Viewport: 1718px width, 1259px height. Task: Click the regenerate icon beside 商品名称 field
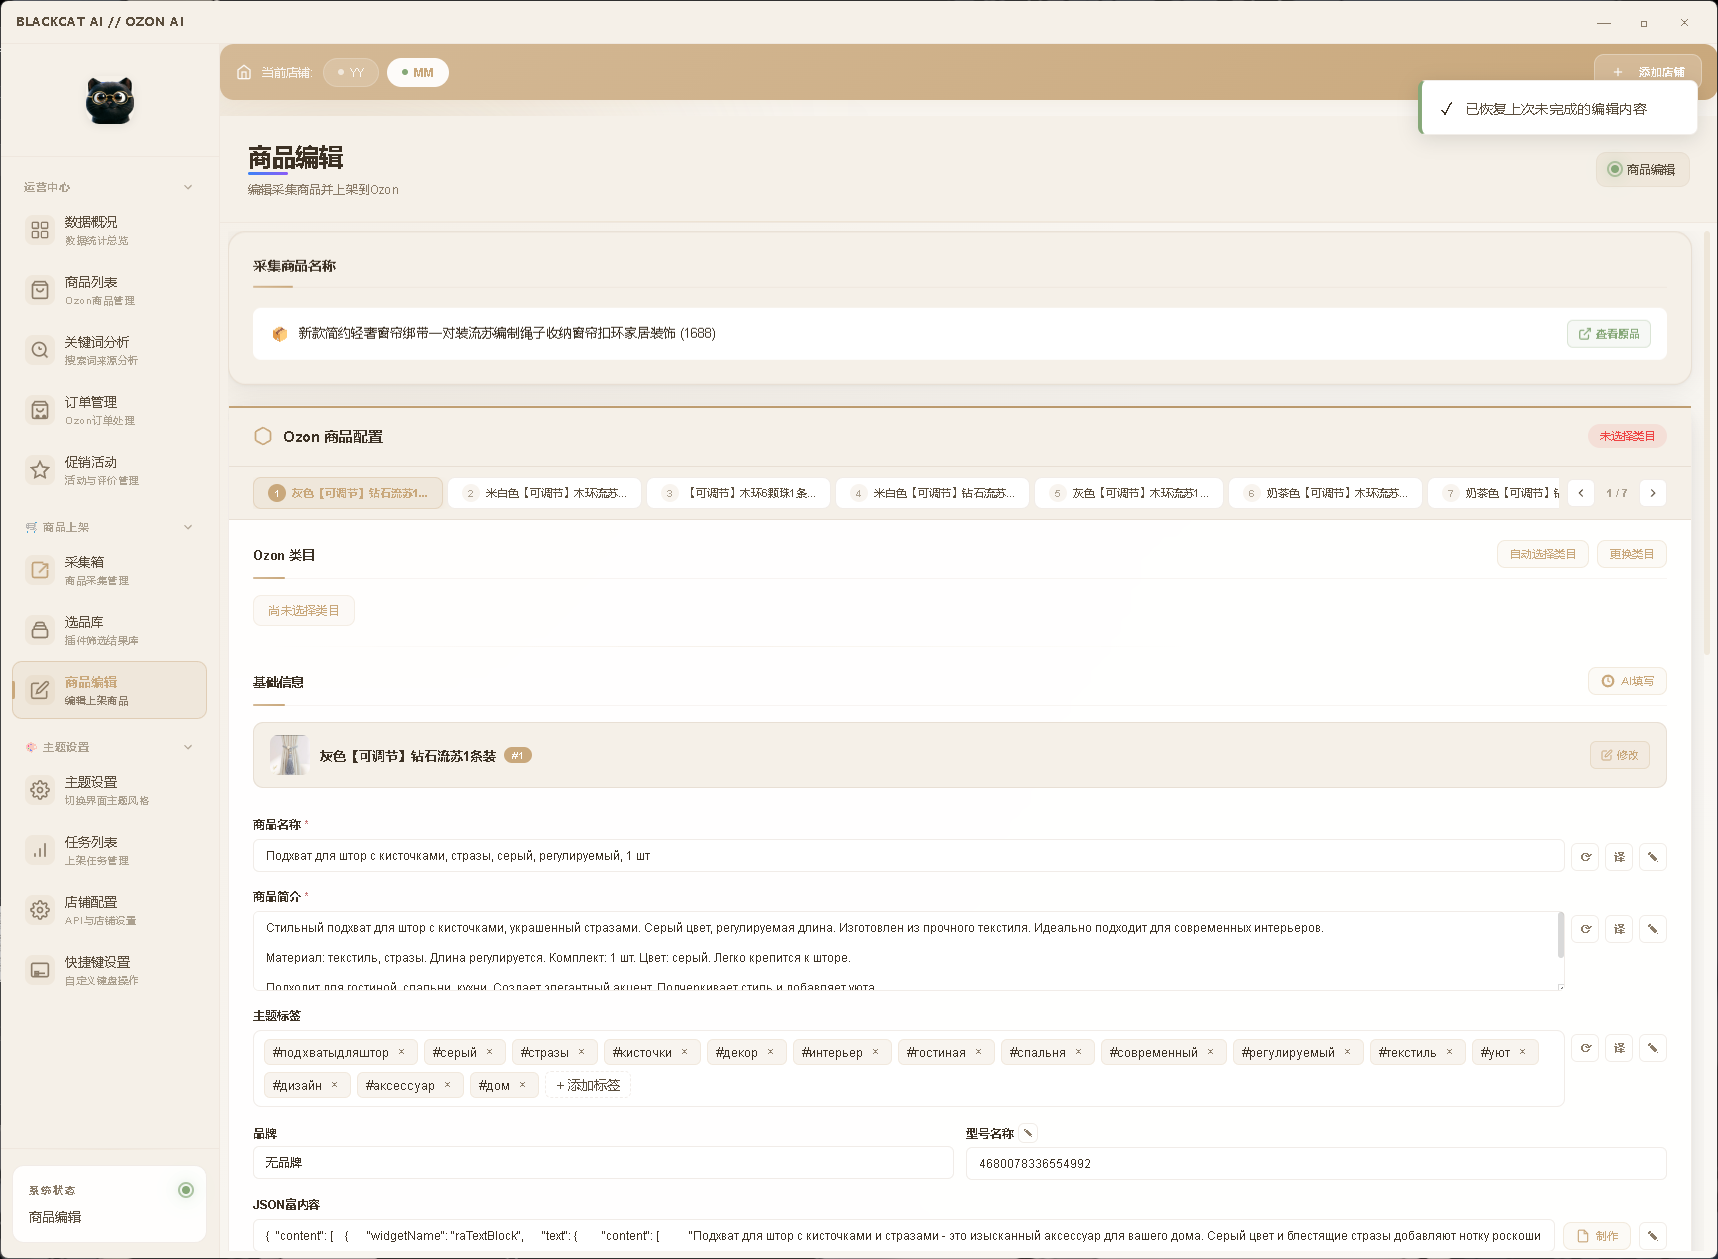[x=1585, y=857]
